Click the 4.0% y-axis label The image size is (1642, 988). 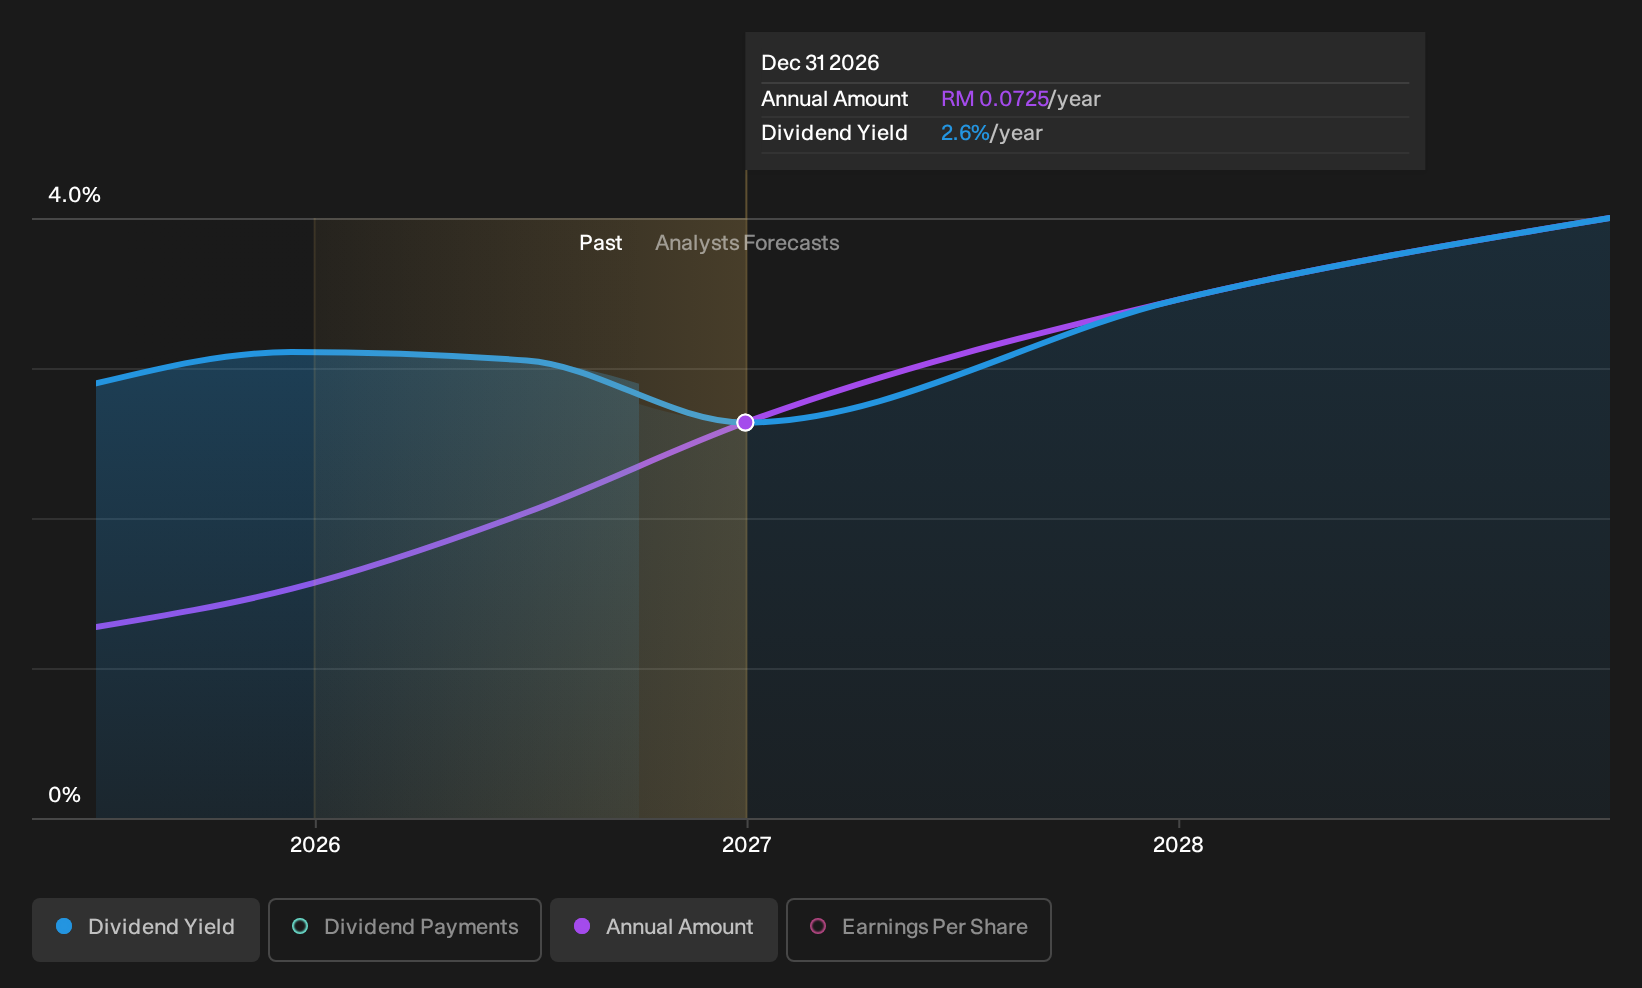click(74, 195)
